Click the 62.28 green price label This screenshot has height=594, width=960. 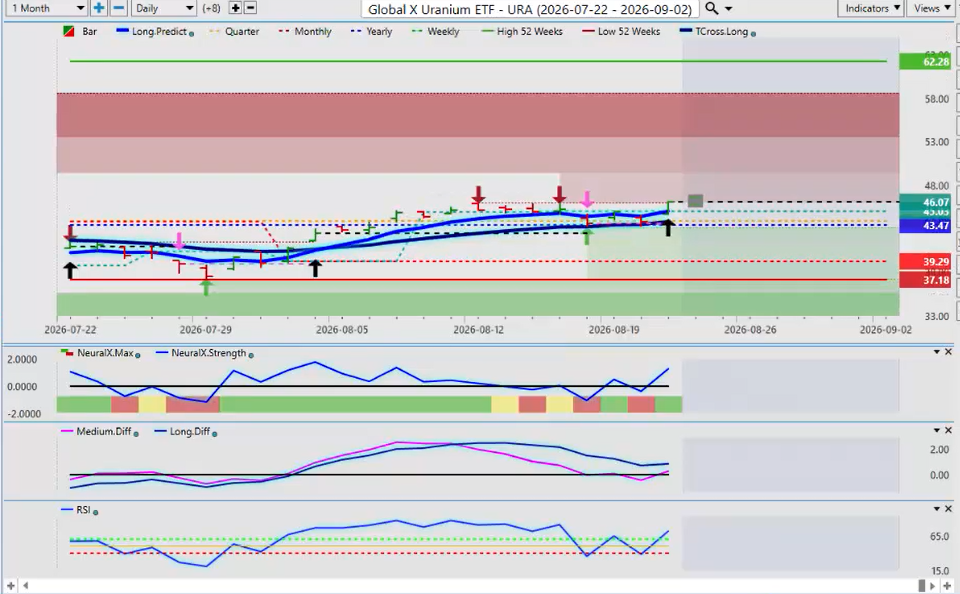point(925,61)
